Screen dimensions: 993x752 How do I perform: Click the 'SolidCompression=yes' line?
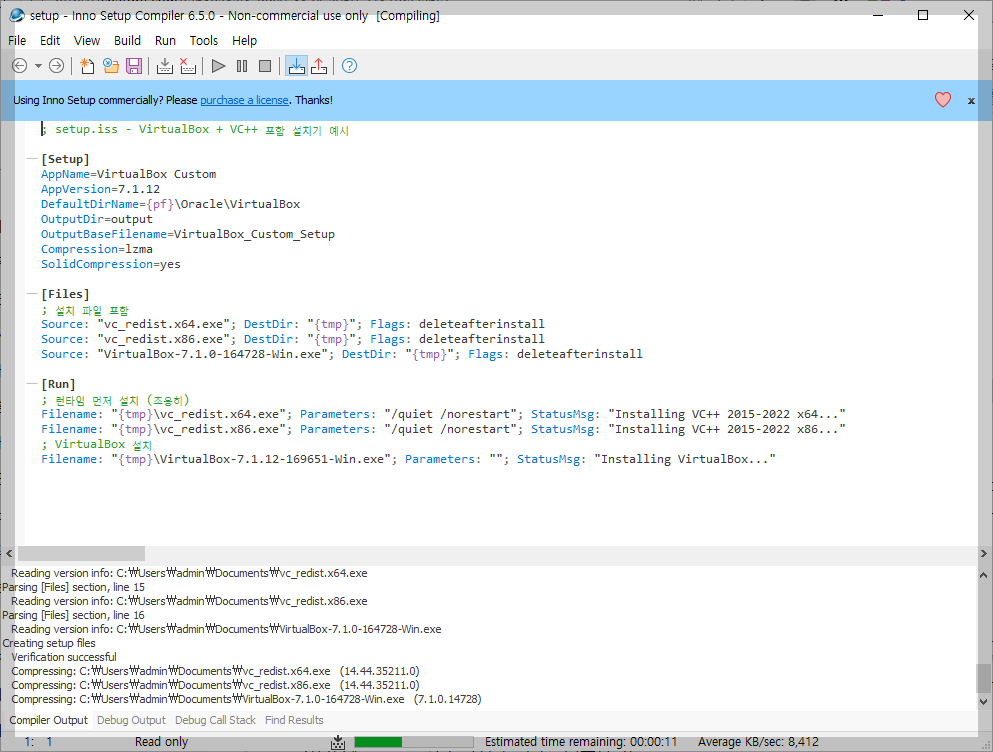[111, 264]
